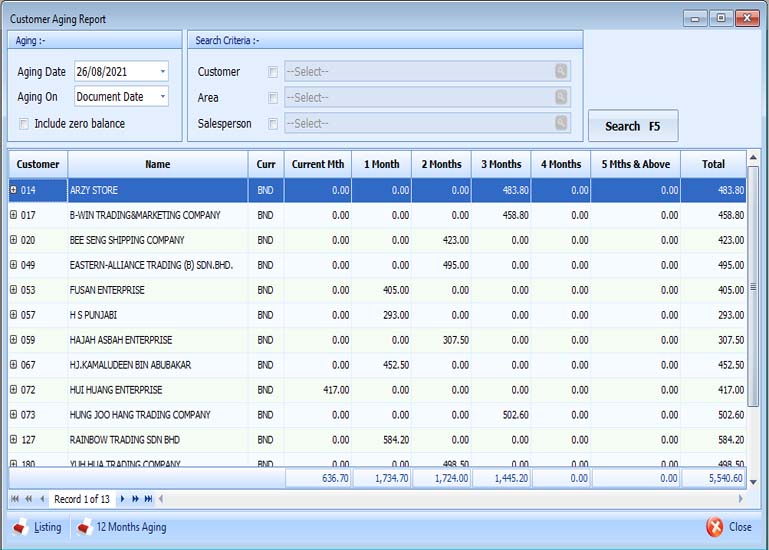Open the 12 Months Aging link

[131, 527]
